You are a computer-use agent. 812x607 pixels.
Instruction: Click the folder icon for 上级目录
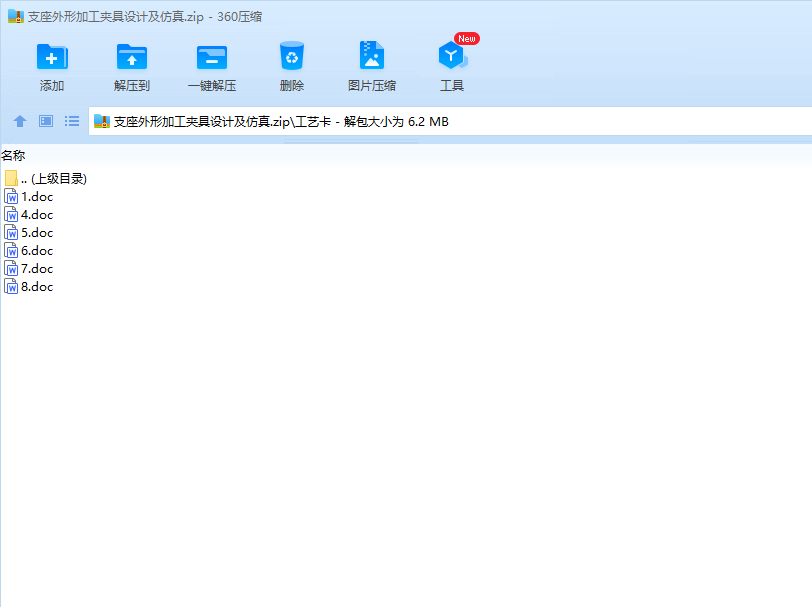point(11,178)
